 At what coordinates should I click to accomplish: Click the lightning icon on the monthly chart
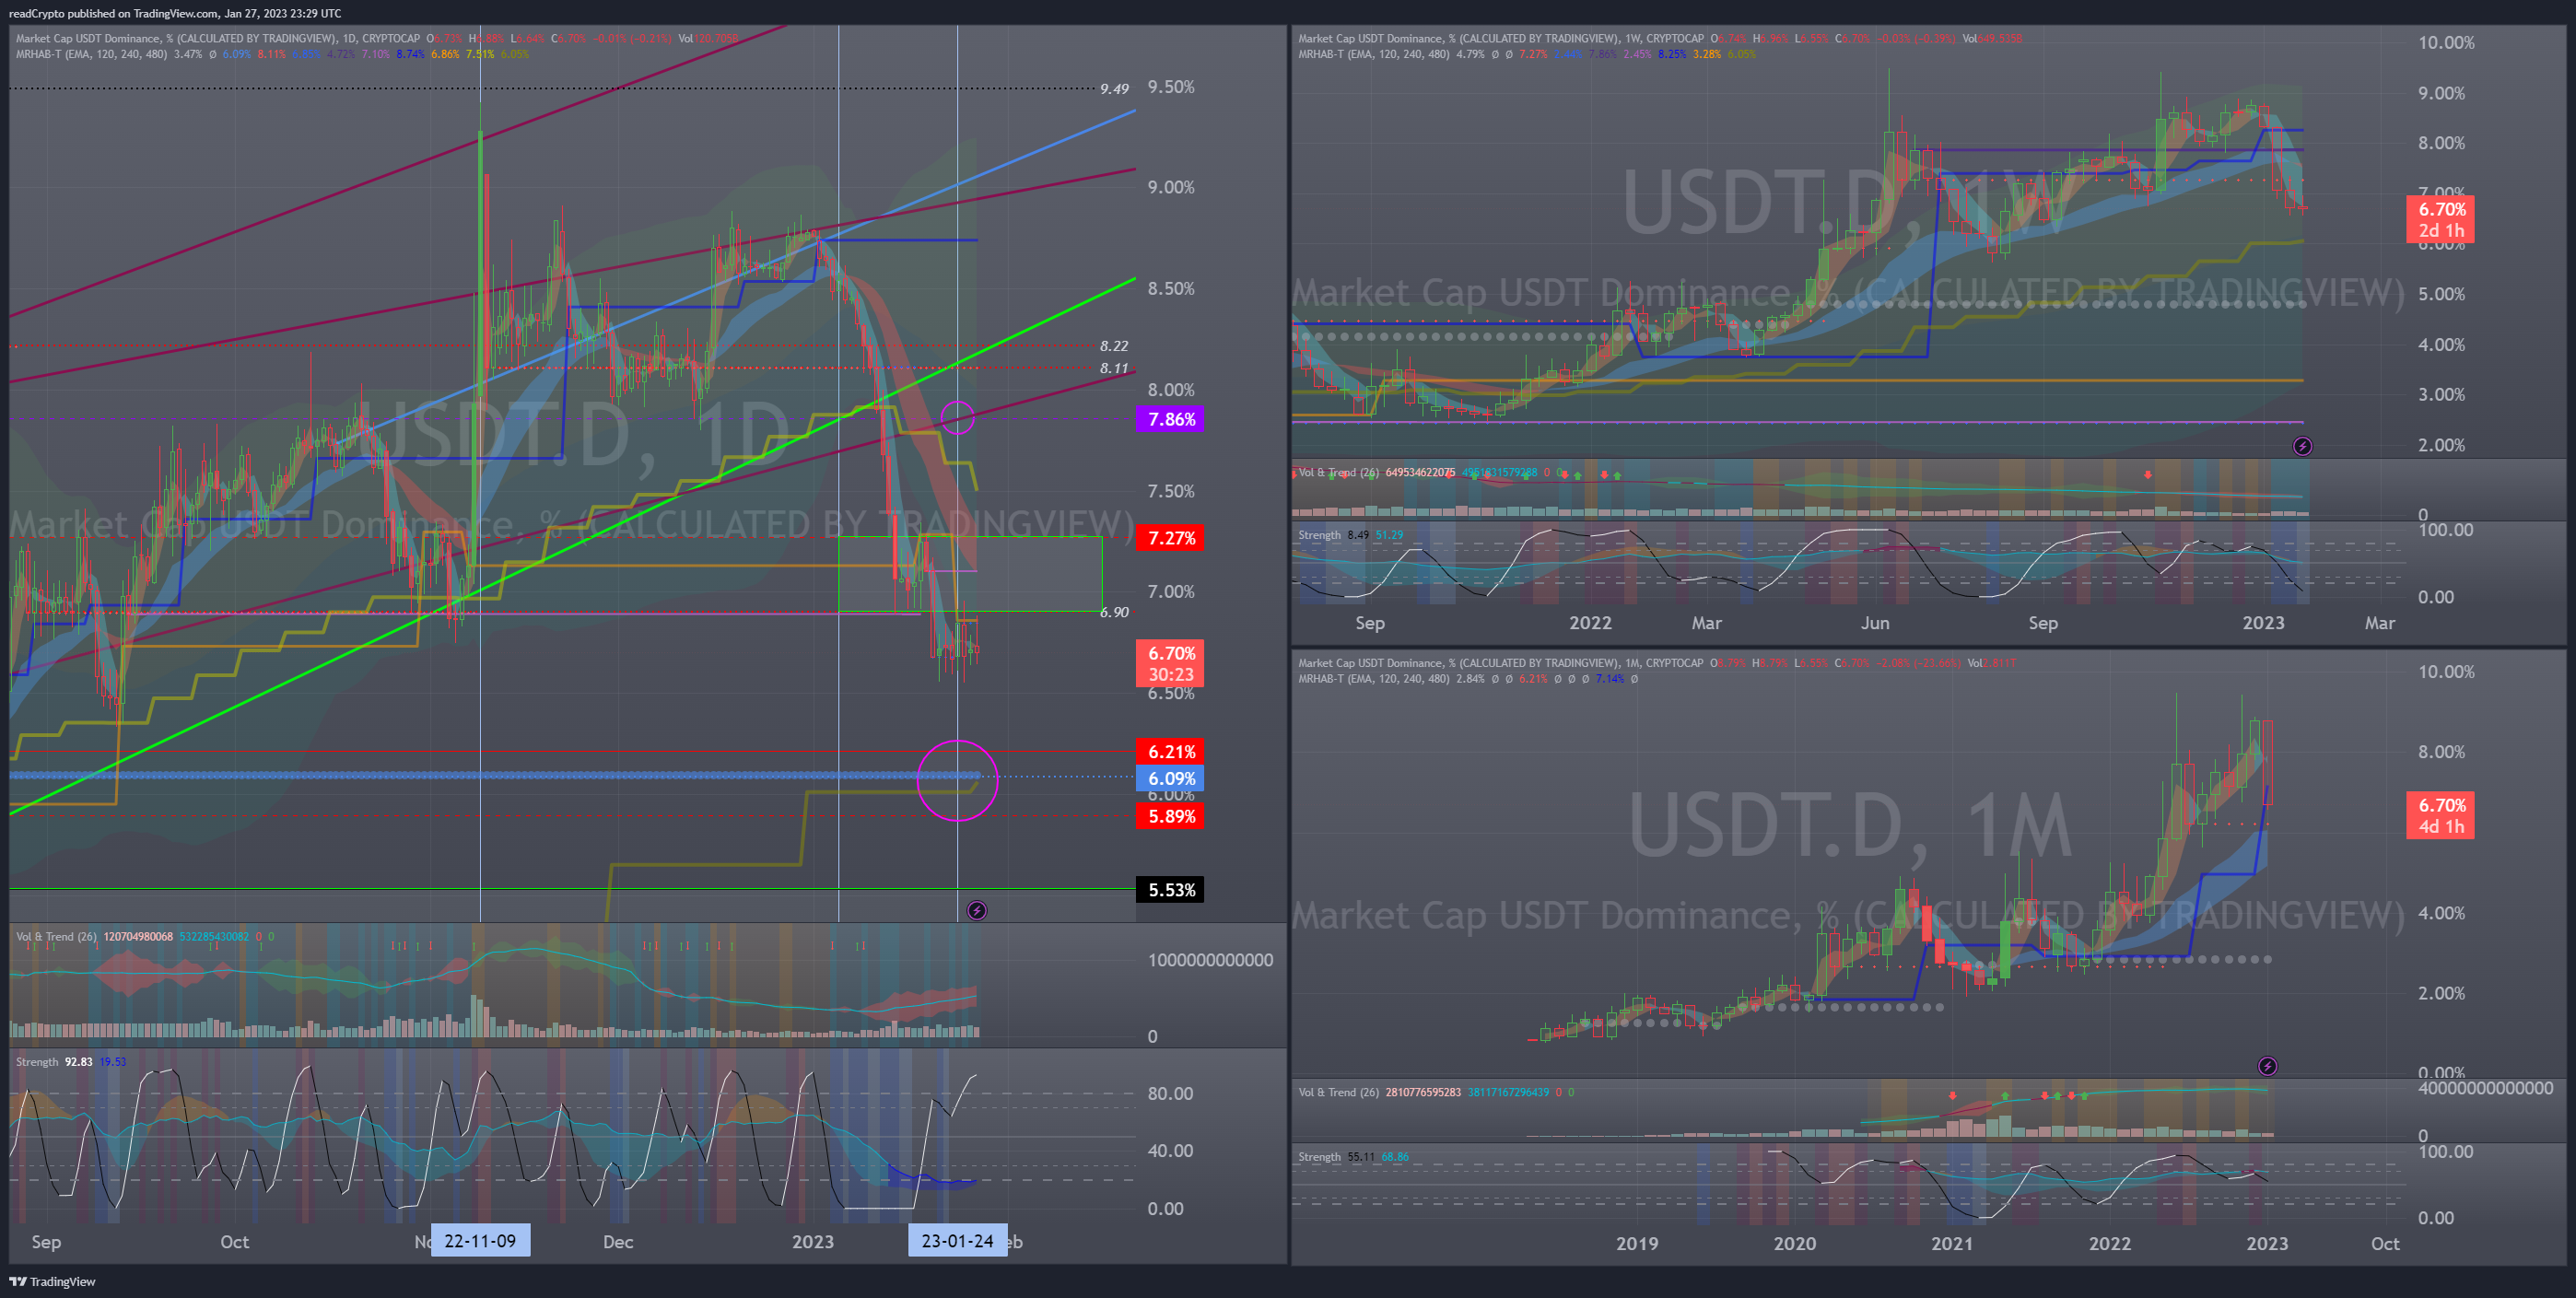click(2267, 1066)
